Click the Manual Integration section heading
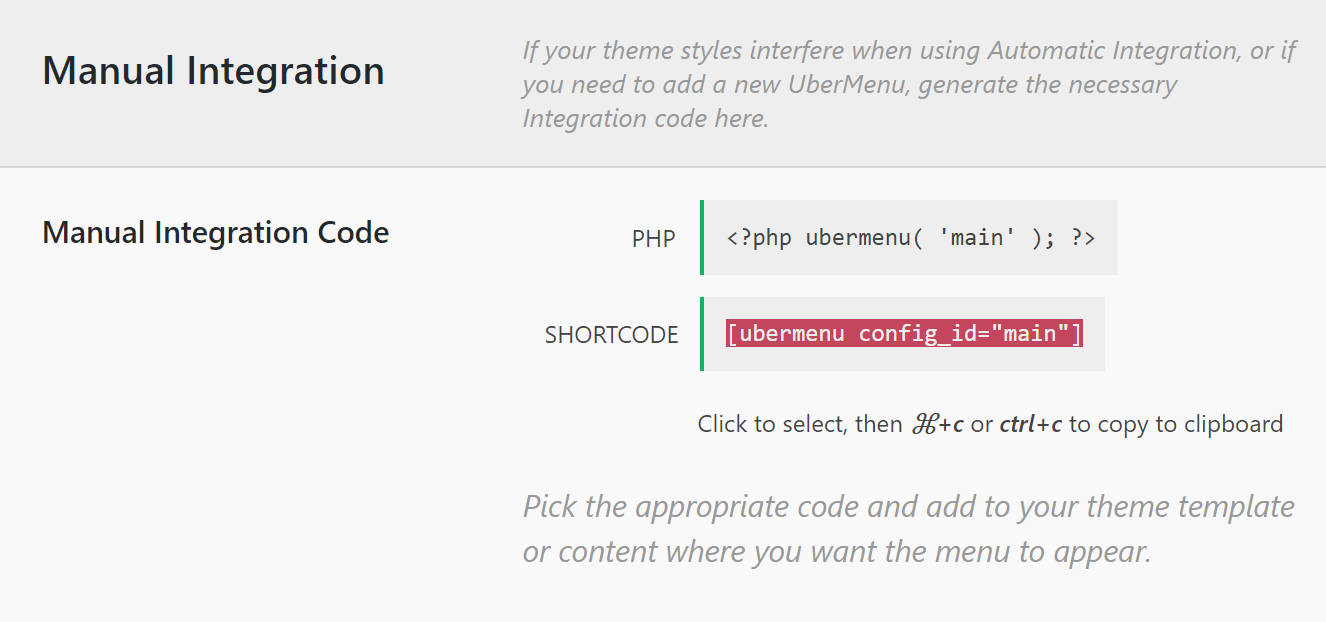 pyautogui.click(x=213, y=70)
